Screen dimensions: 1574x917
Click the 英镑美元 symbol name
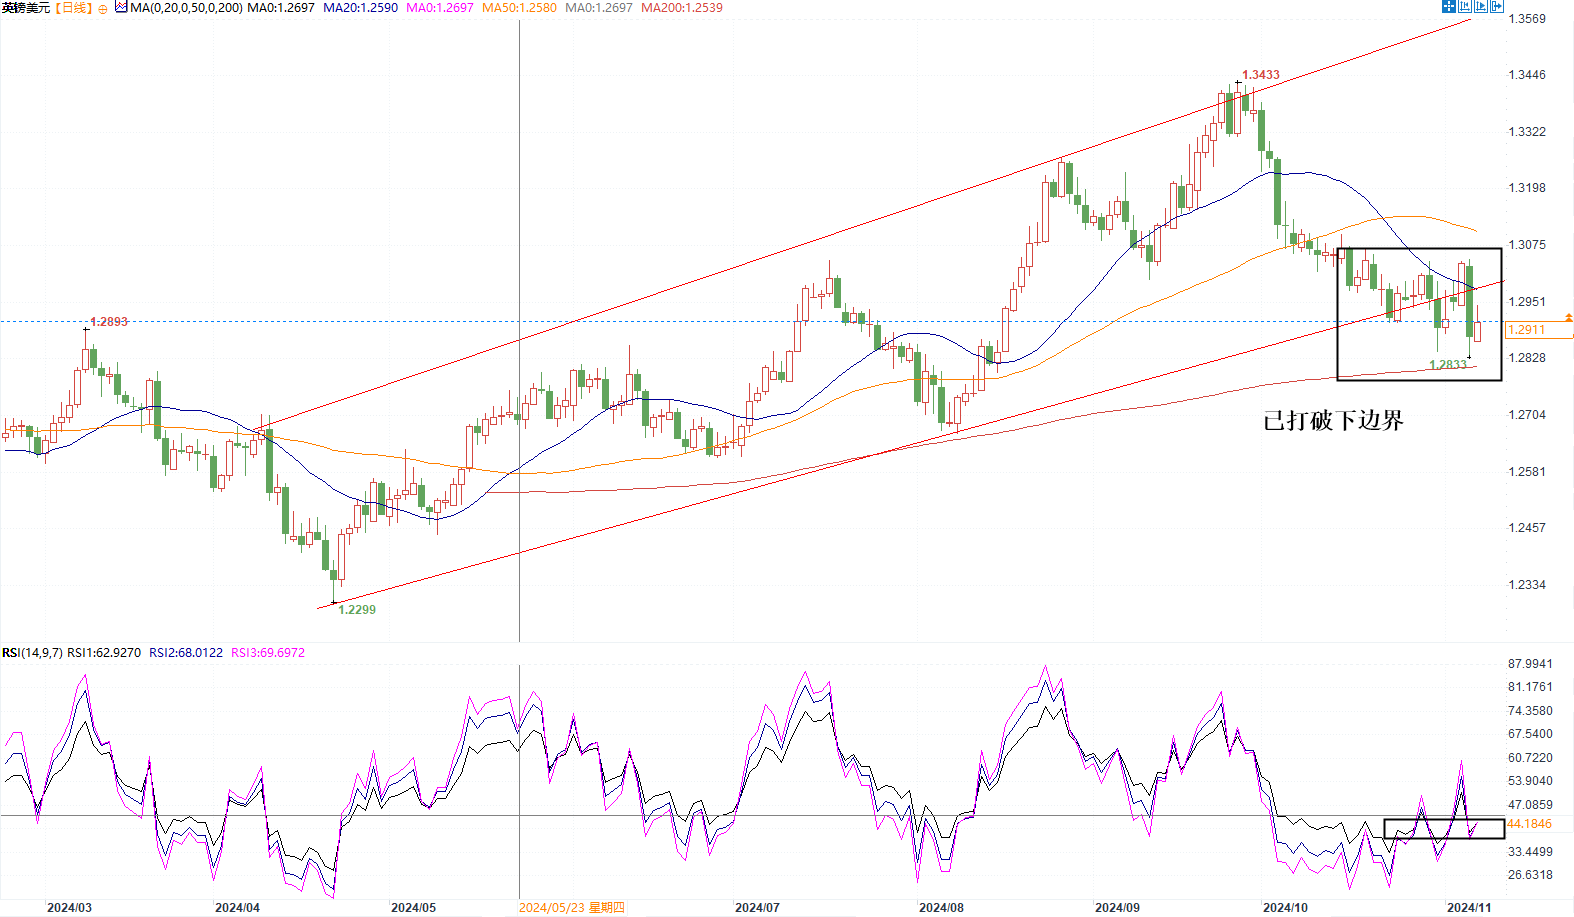point(25,8)
